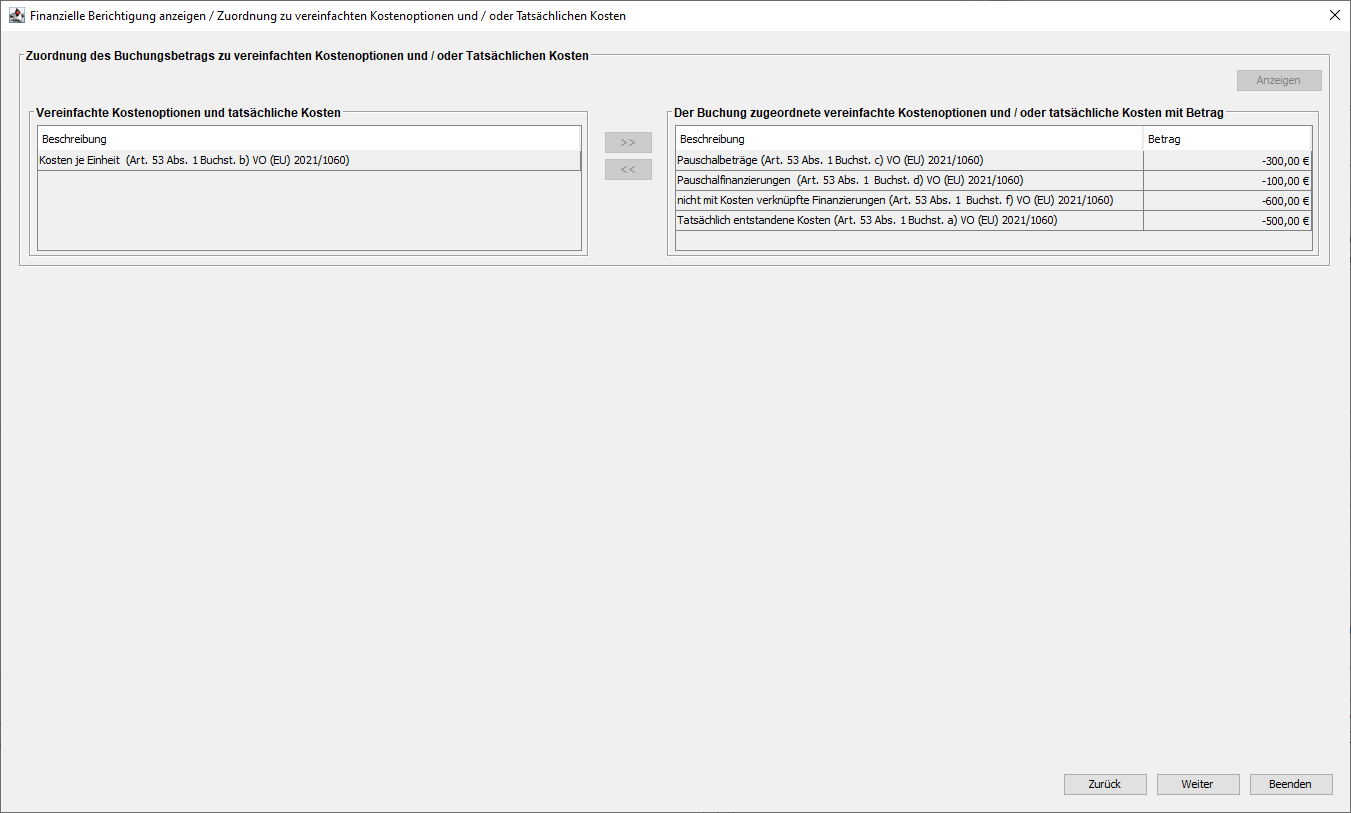The image size is (1351, 813).
Task: Click the application icon in title bar
Action: 16,16
